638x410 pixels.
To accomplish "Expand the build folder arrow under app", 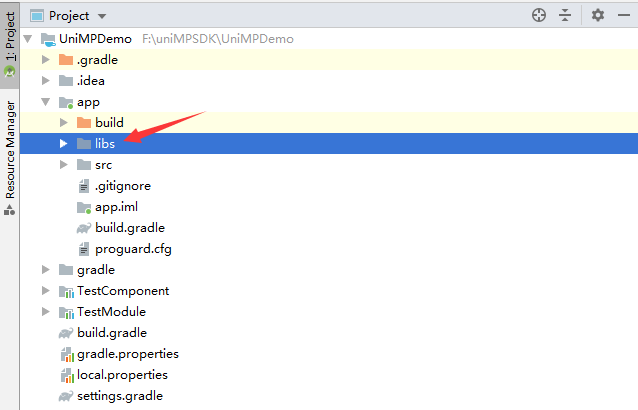I will 63,122.
